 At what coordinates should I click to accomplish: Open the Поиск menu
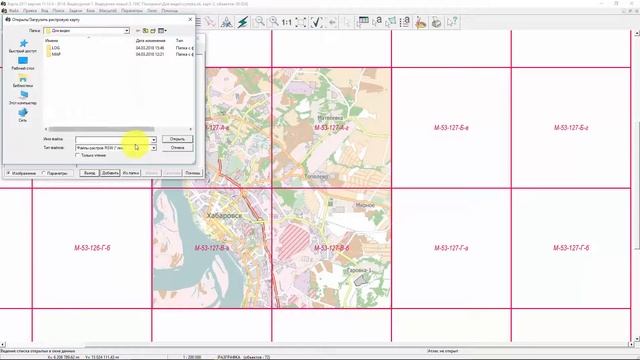[58, 11]
